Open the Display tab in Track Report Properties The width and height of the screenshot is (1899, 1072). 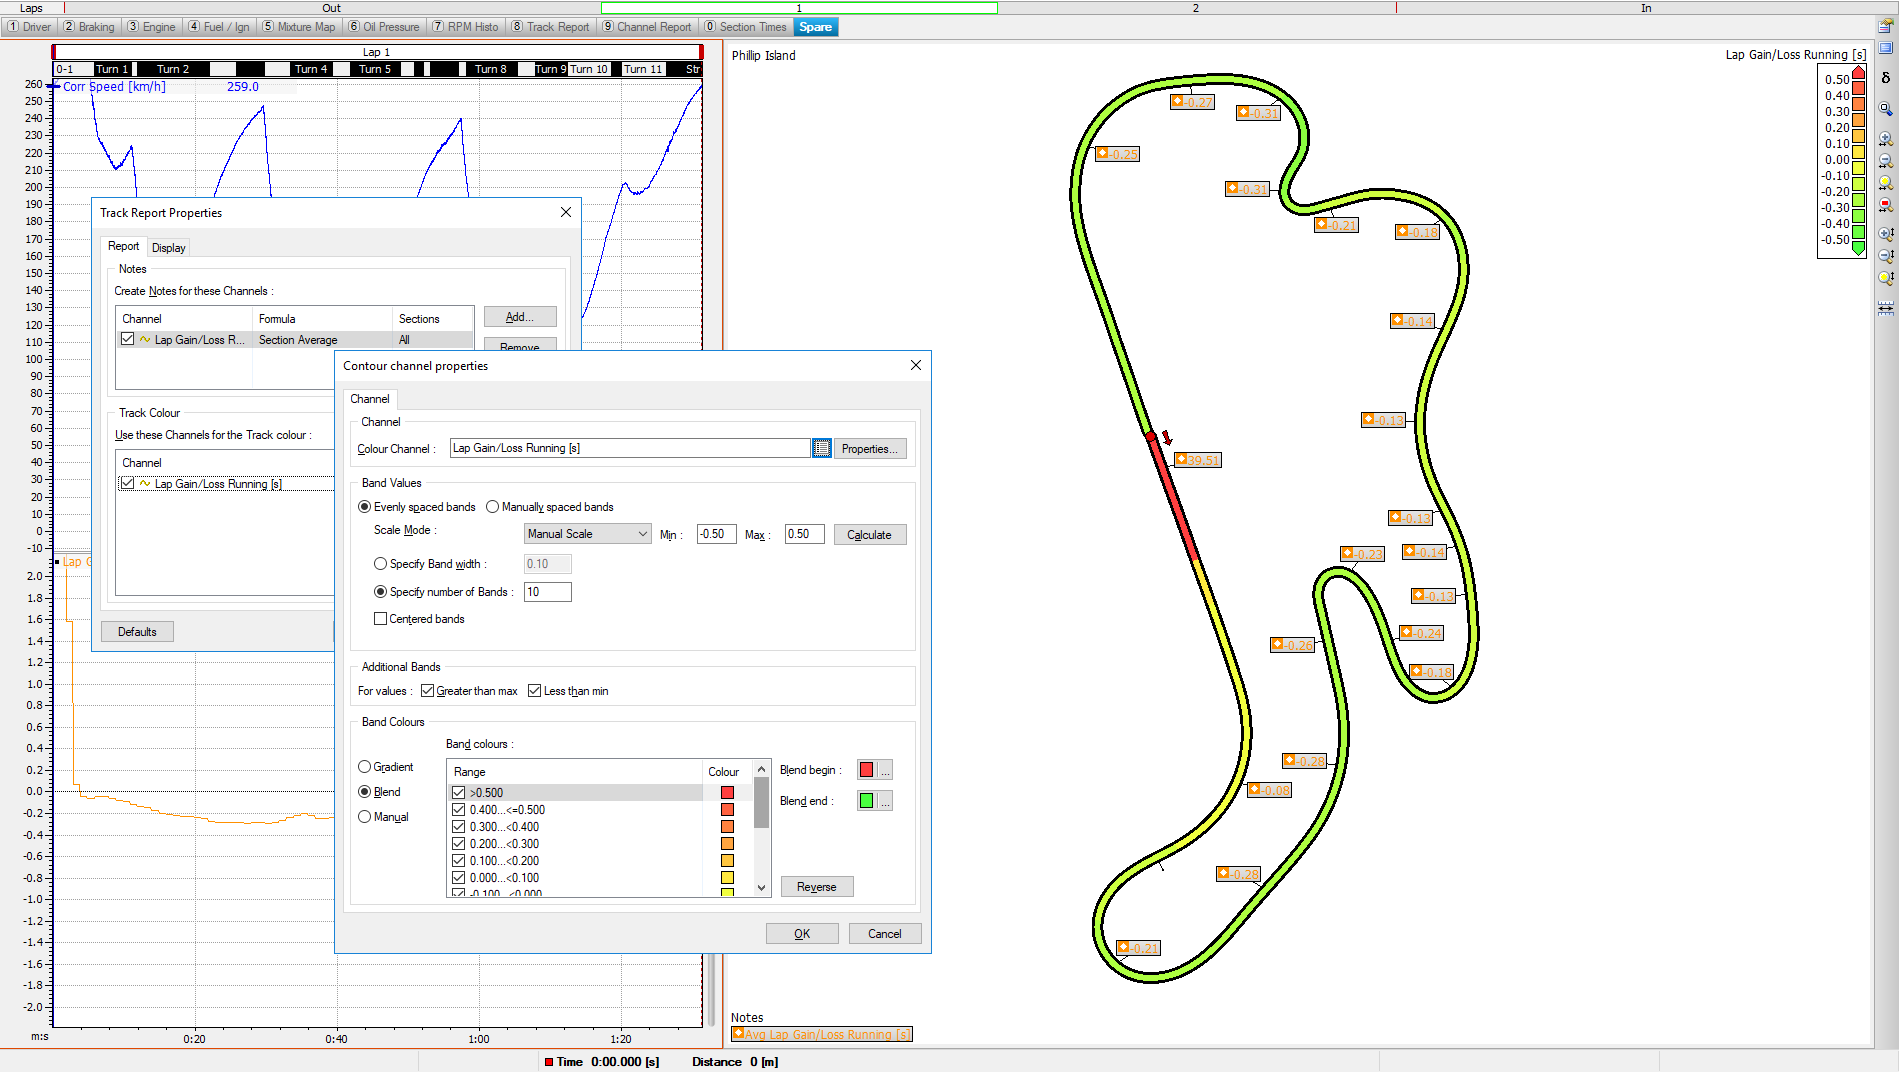pyautogui.click(x=168, y=246)
